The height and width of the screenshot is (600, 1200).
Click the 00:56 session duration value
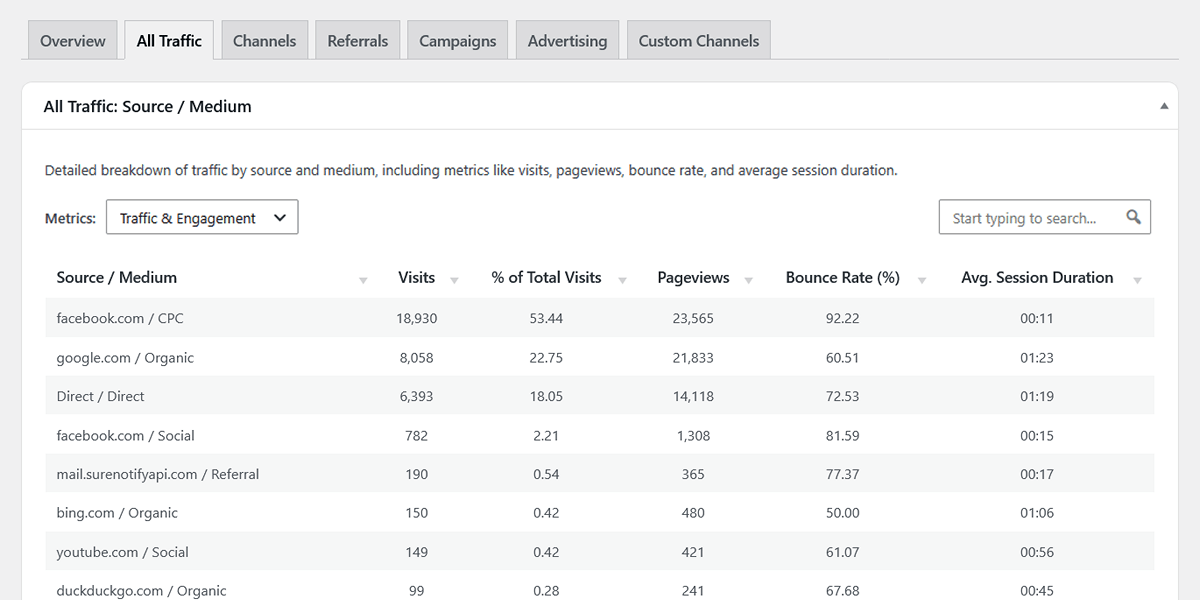coord(1037,552)
